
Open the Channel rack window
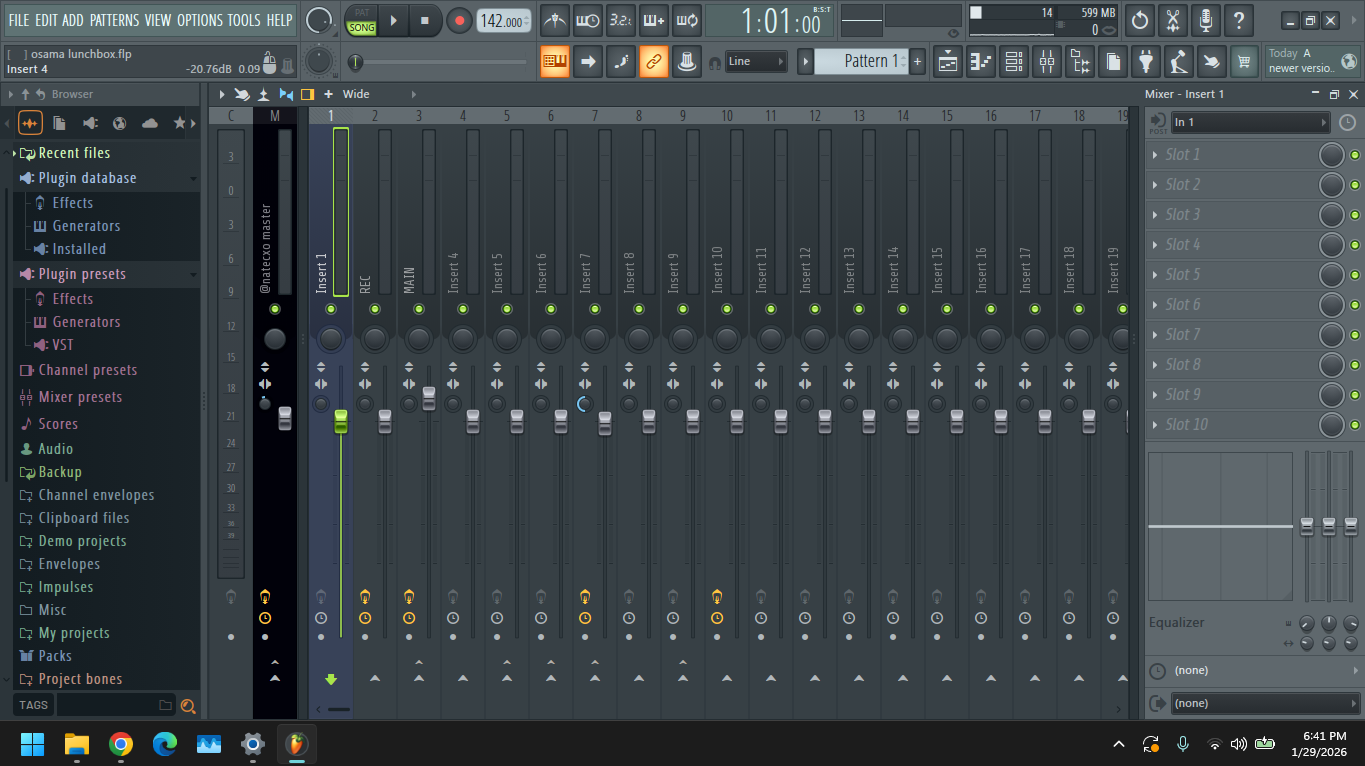[1014, 62]
